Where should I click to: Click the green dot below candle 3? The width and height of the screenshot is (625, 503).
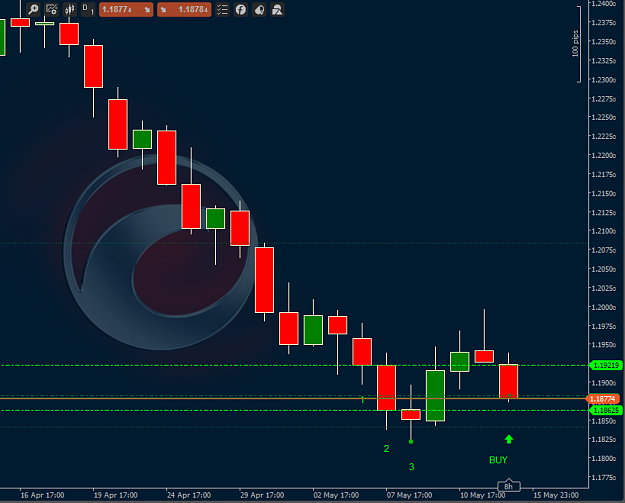[411, 442]
